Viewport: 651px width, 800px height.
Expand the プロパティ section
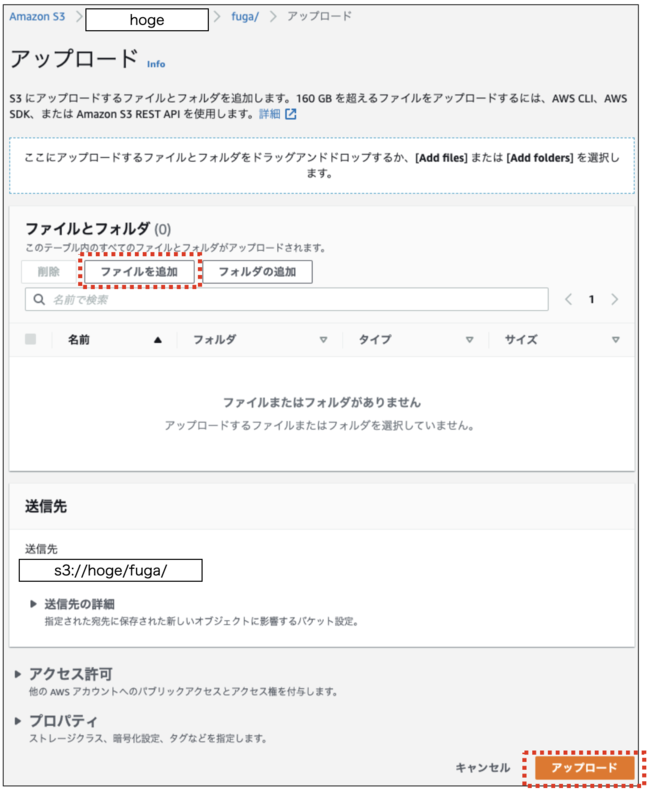pyautogui.click(x=56, y=721)
